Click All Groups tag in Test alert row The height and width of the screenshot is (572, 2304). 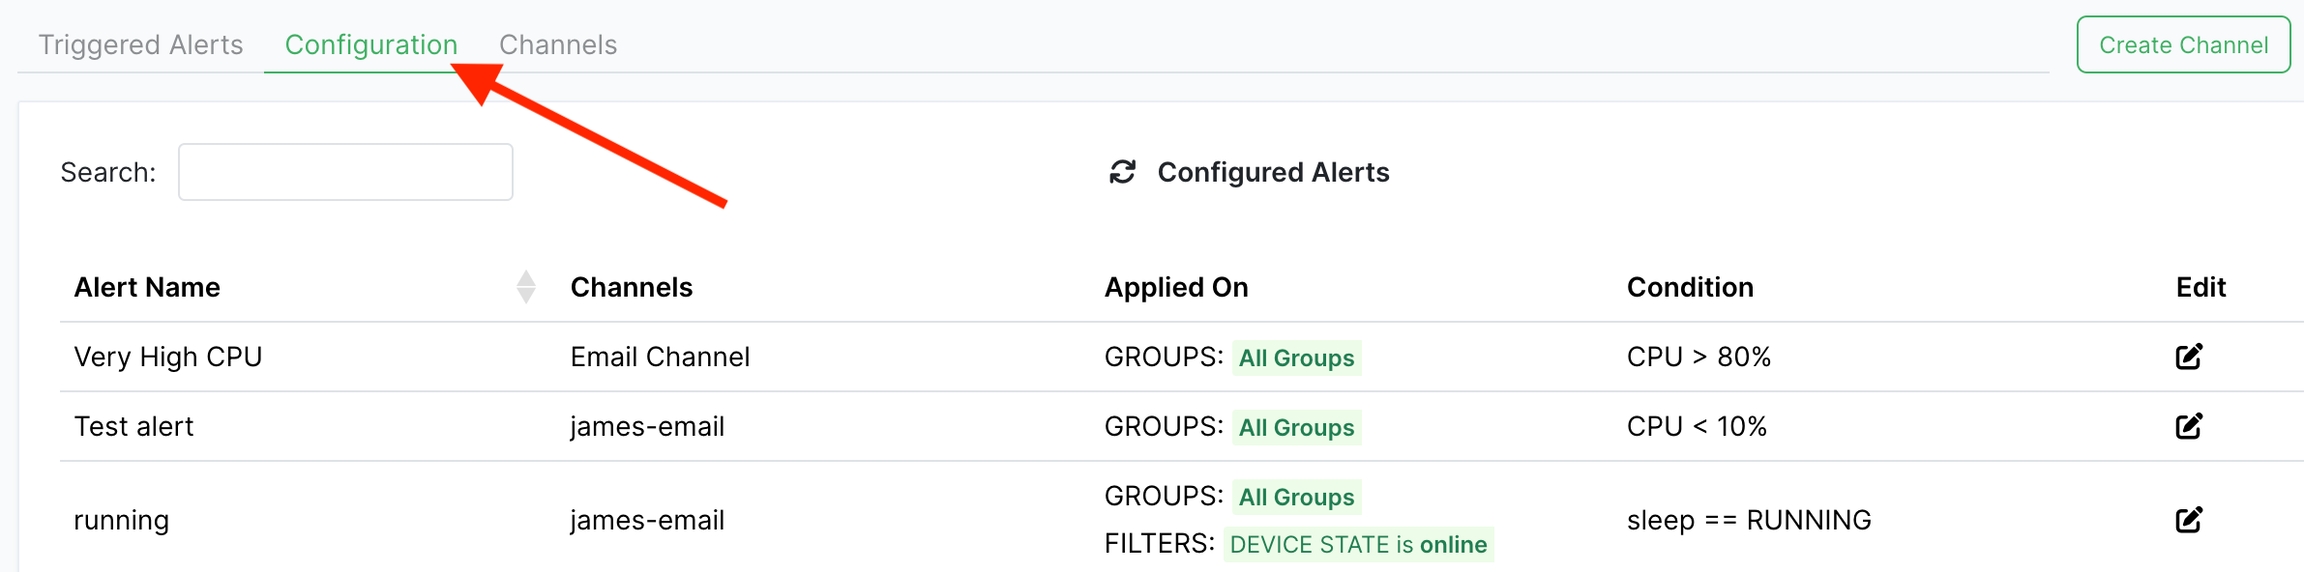(1296, 428)
